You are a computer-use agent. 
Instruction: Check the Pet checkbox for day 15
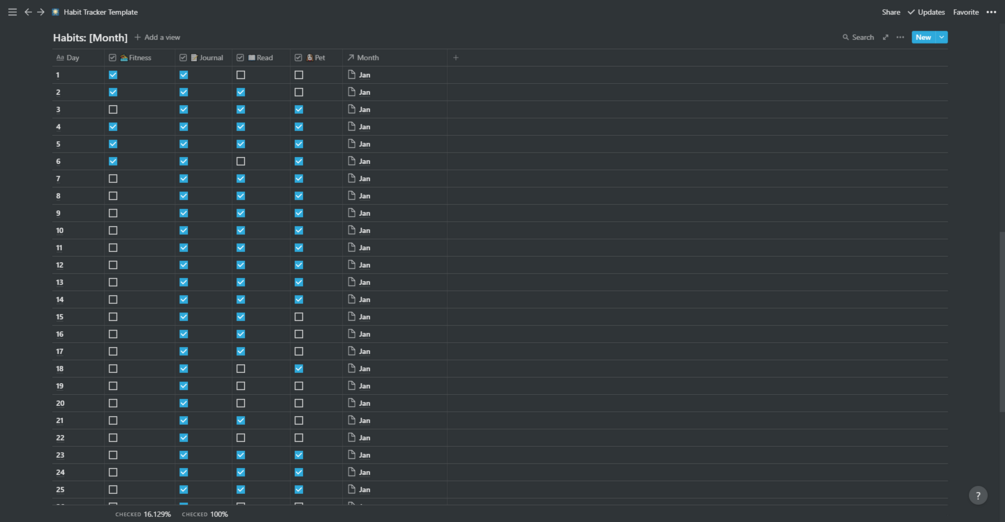click(299, 317)
